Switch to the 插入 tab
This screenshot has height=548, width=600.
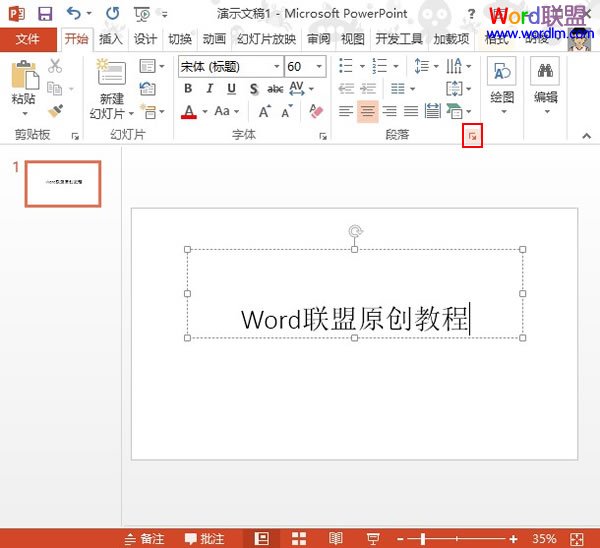click(x=111, y=39)
